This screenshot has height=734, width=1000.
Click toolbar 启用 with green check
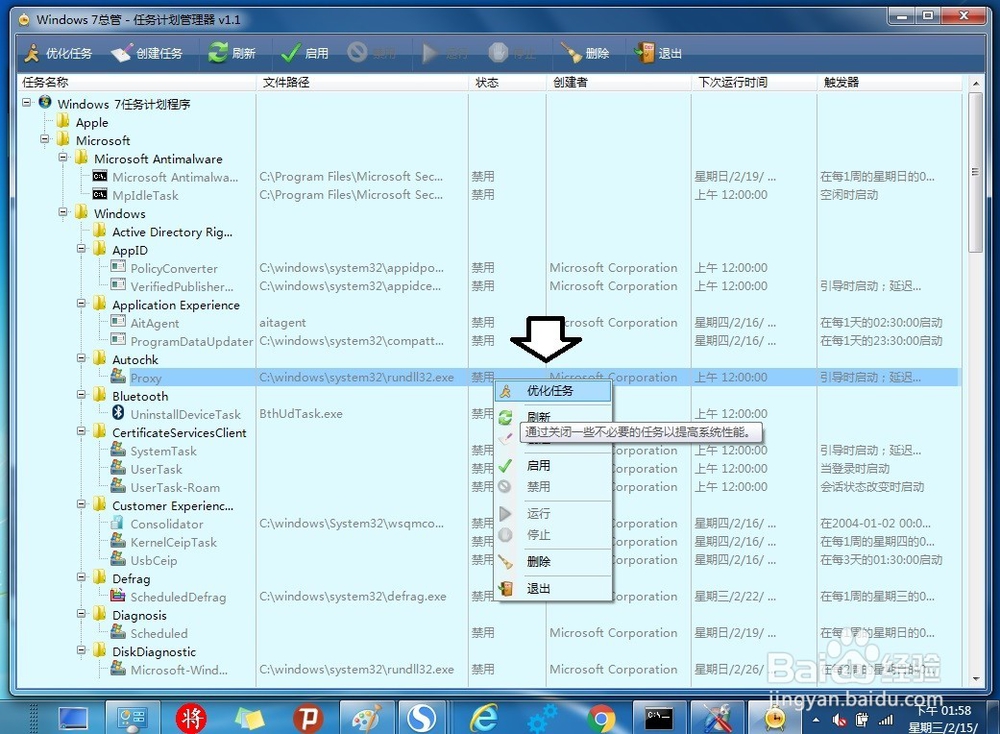pyautogui.click(x=305, y=53)
